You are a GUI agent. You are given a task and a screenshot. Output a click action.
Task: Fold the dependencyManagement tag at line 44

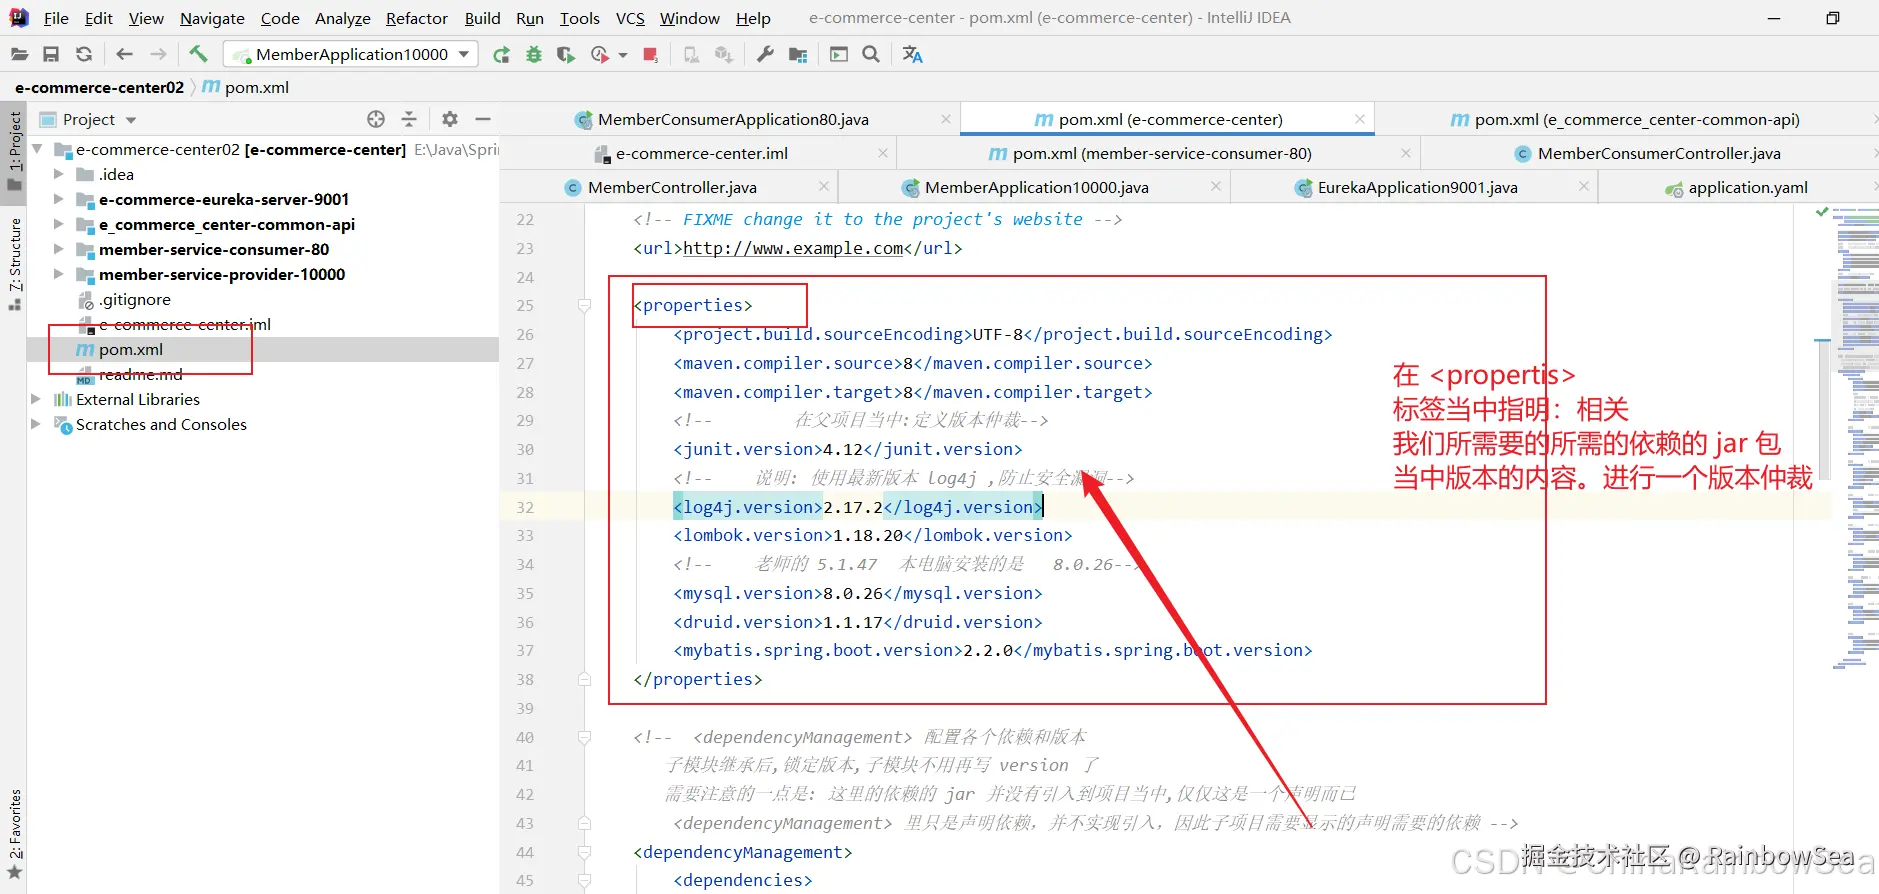(x=584, y=852)
